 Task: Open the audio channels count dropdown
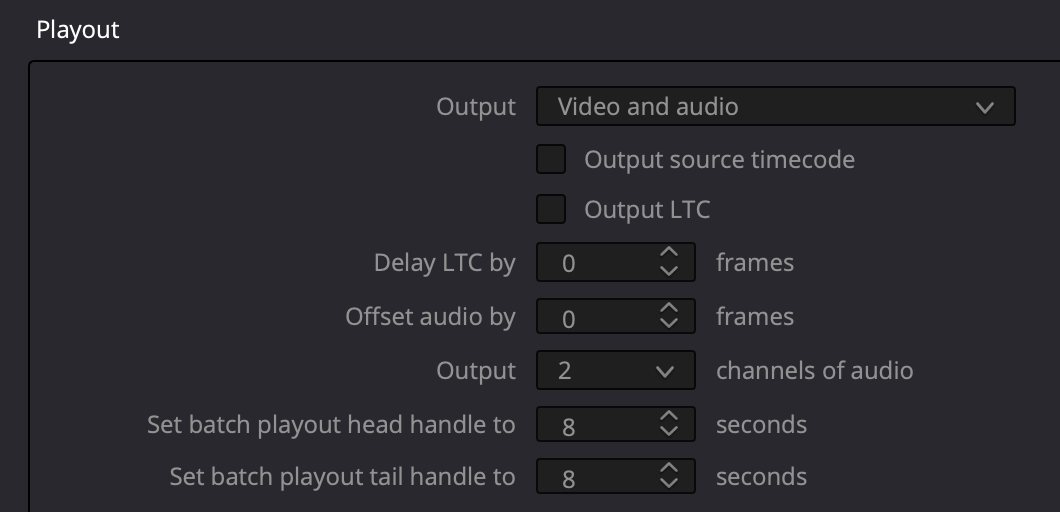pos(615,370)
